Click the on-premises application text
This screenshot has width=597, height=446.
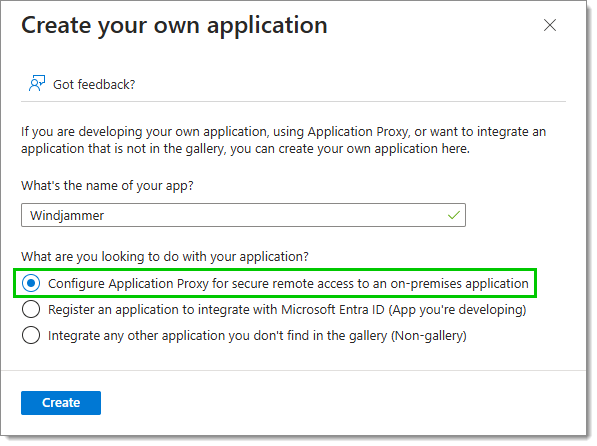[x=460, y=284]
